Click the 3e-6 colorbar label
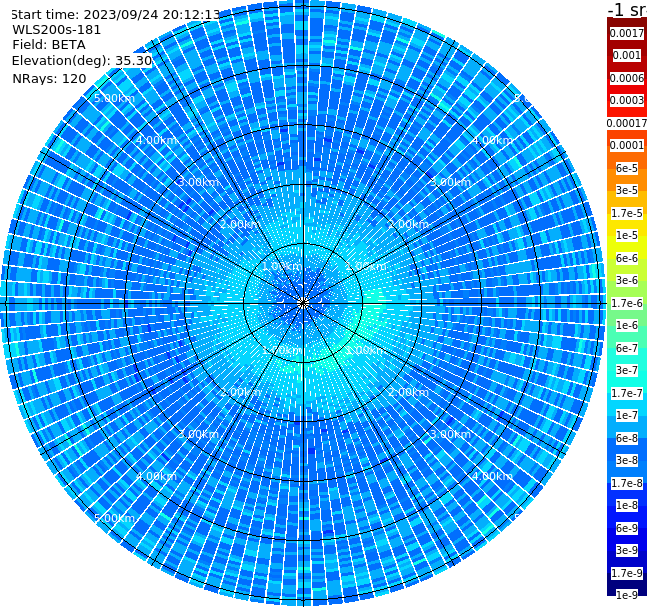 point(626,280)
